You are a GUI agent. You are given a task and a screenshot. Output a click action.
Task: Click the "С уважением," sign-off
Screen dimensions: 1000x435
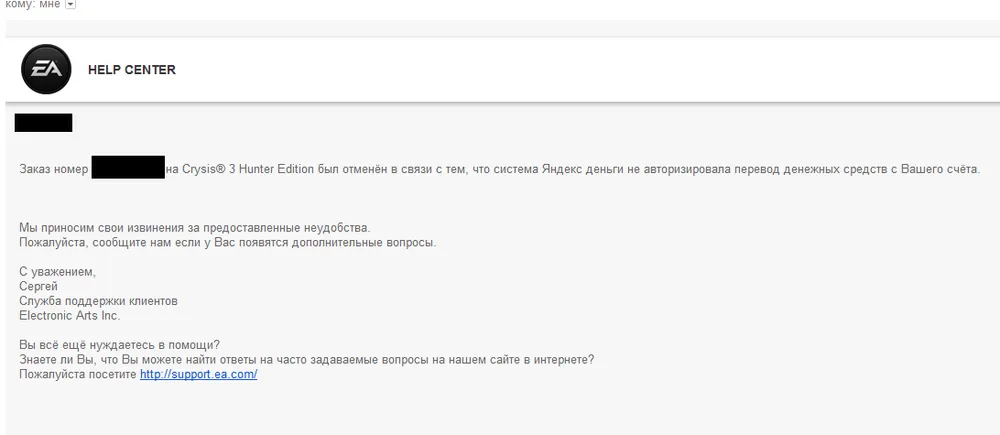(58, 272)
